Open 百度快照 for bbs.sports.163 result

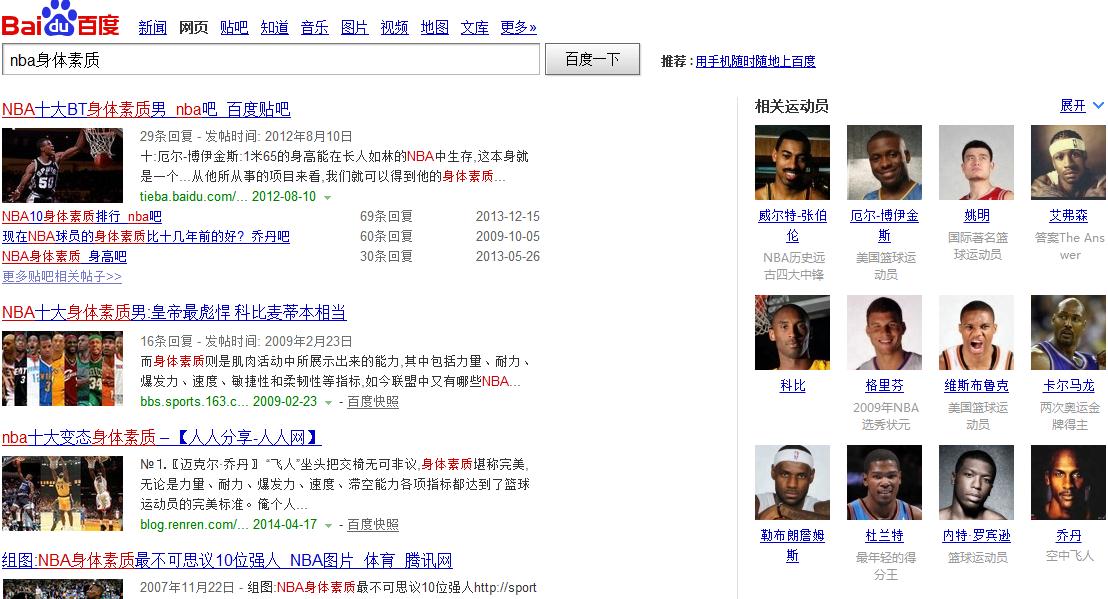click(x=373, y=401)
